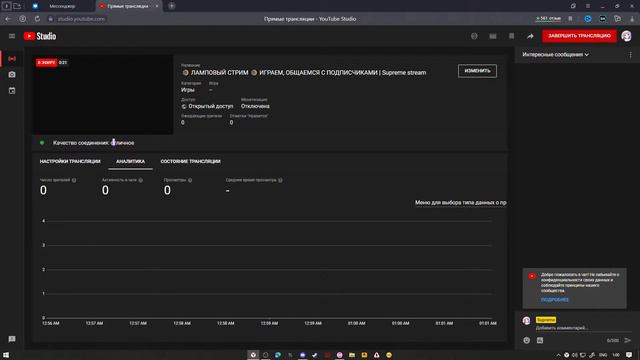
Task: Show info for Число зрителей metric
Action: pos(74,180)
